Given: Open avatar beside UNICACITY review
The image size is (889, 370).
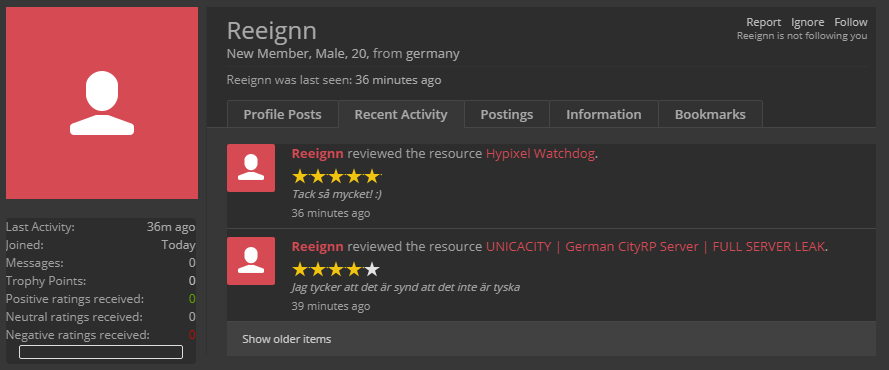Looking at the screenshot, I should (x=251, y=261).
